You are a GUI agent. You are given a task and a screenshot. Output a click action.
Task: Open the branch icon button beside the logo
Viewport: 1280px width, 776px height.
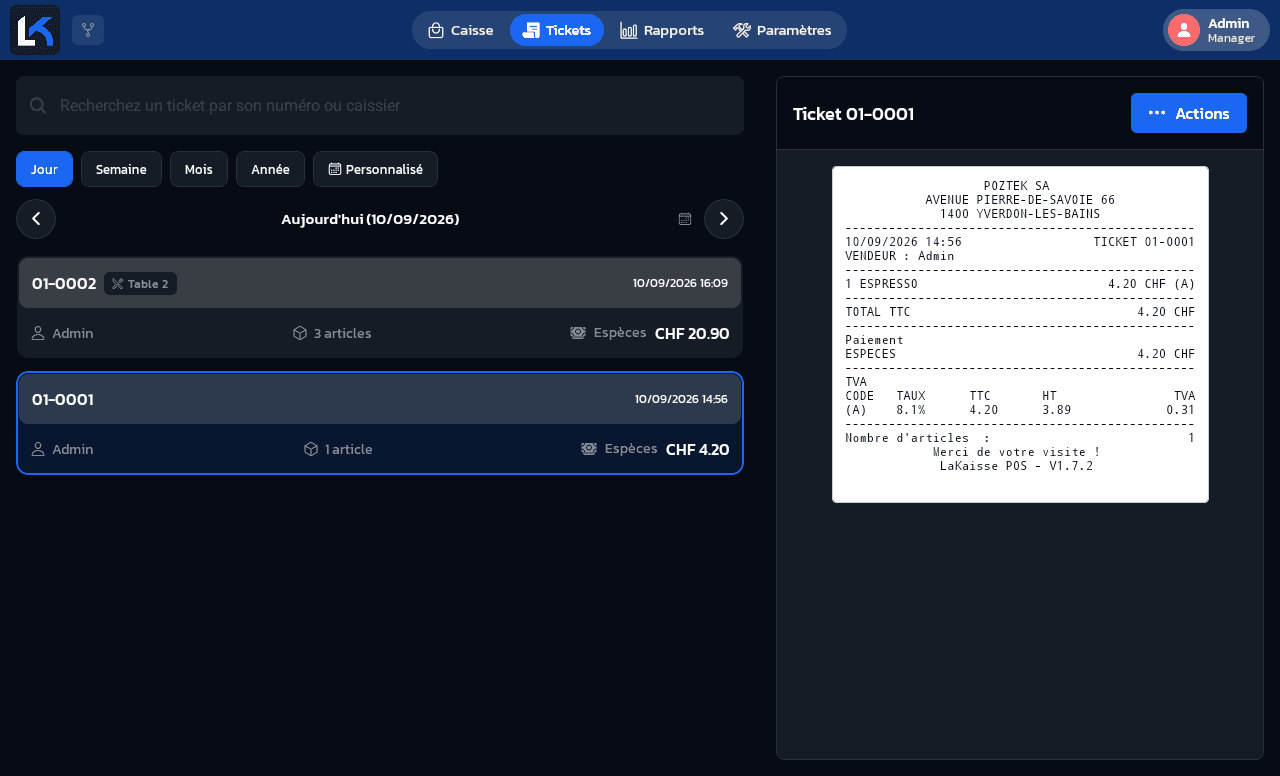(x=88, y=30)
